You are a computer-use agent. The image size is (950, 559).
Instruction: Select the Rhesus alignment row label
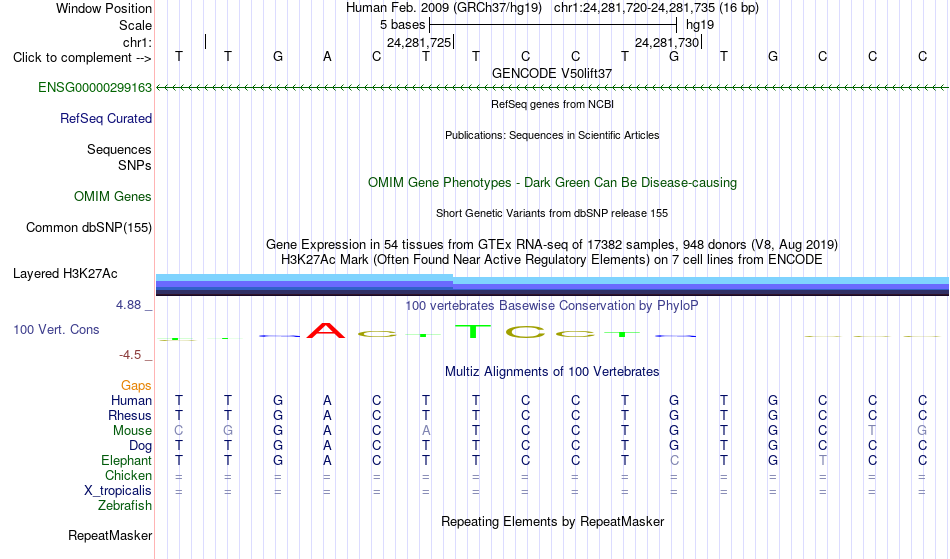(x=130, y=415)
